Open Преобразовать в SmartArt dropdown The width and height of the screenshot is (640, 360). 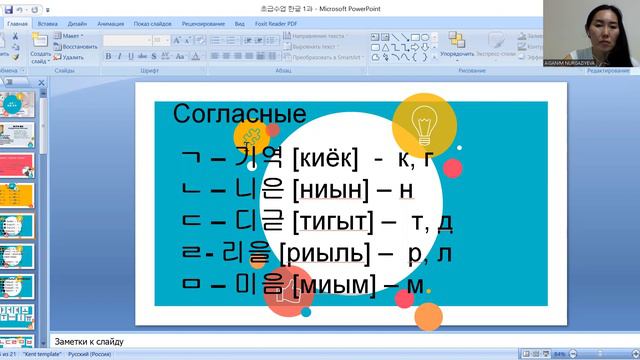tap(323, 58)
